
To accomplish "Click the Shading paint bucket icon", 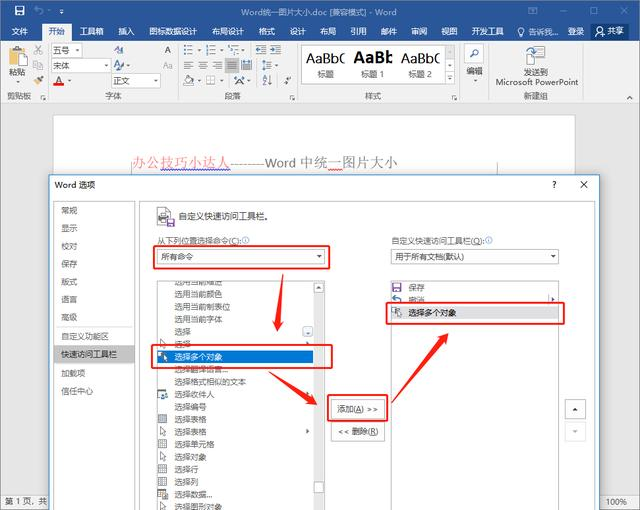I will pyautogui.click(x=189, y=80).
